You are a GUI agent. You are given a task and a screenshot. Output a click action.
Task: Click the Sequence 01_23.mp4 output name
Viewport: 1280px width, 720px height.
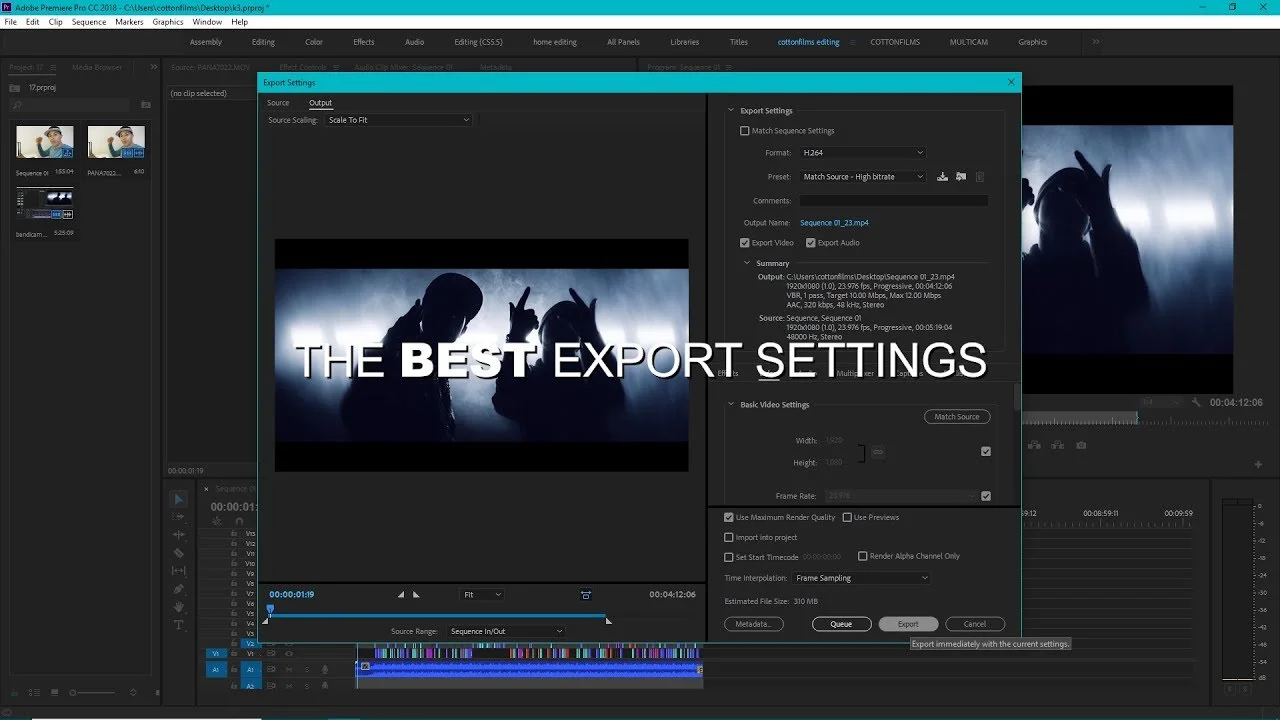(834, 223)
